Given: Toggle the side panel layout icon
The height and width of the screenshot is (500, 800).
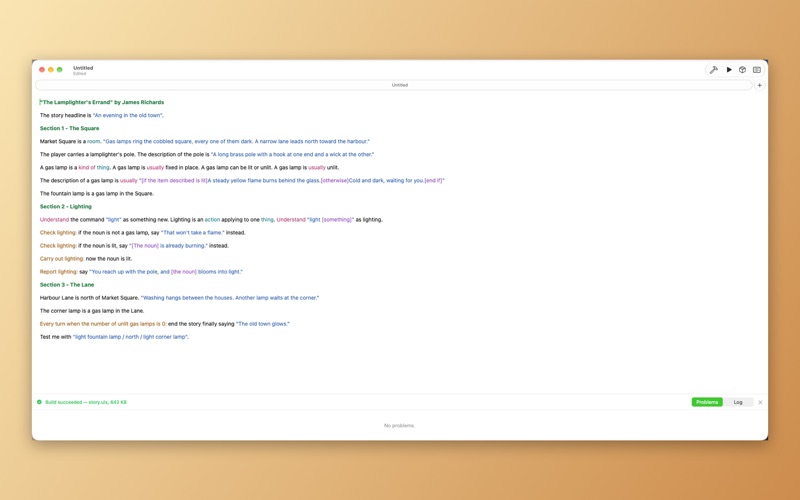Looking at the screenshot, I should point(757,70).
